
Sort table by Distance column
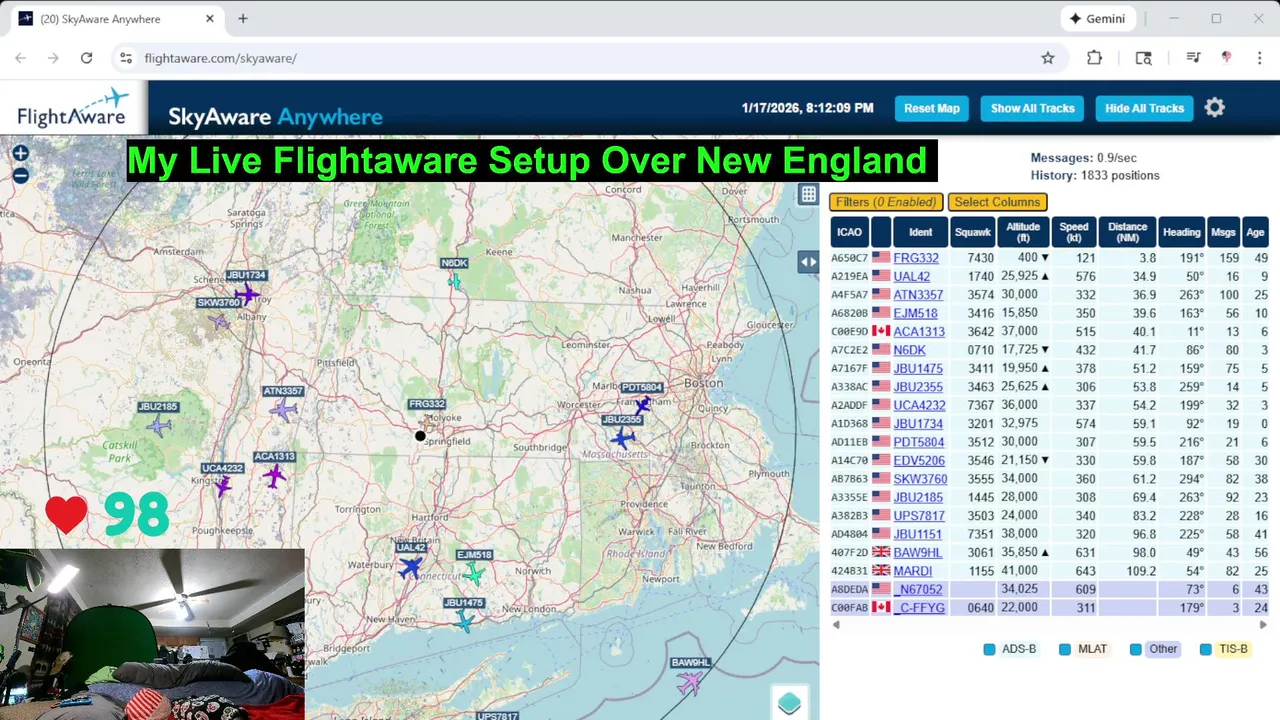1127,232
